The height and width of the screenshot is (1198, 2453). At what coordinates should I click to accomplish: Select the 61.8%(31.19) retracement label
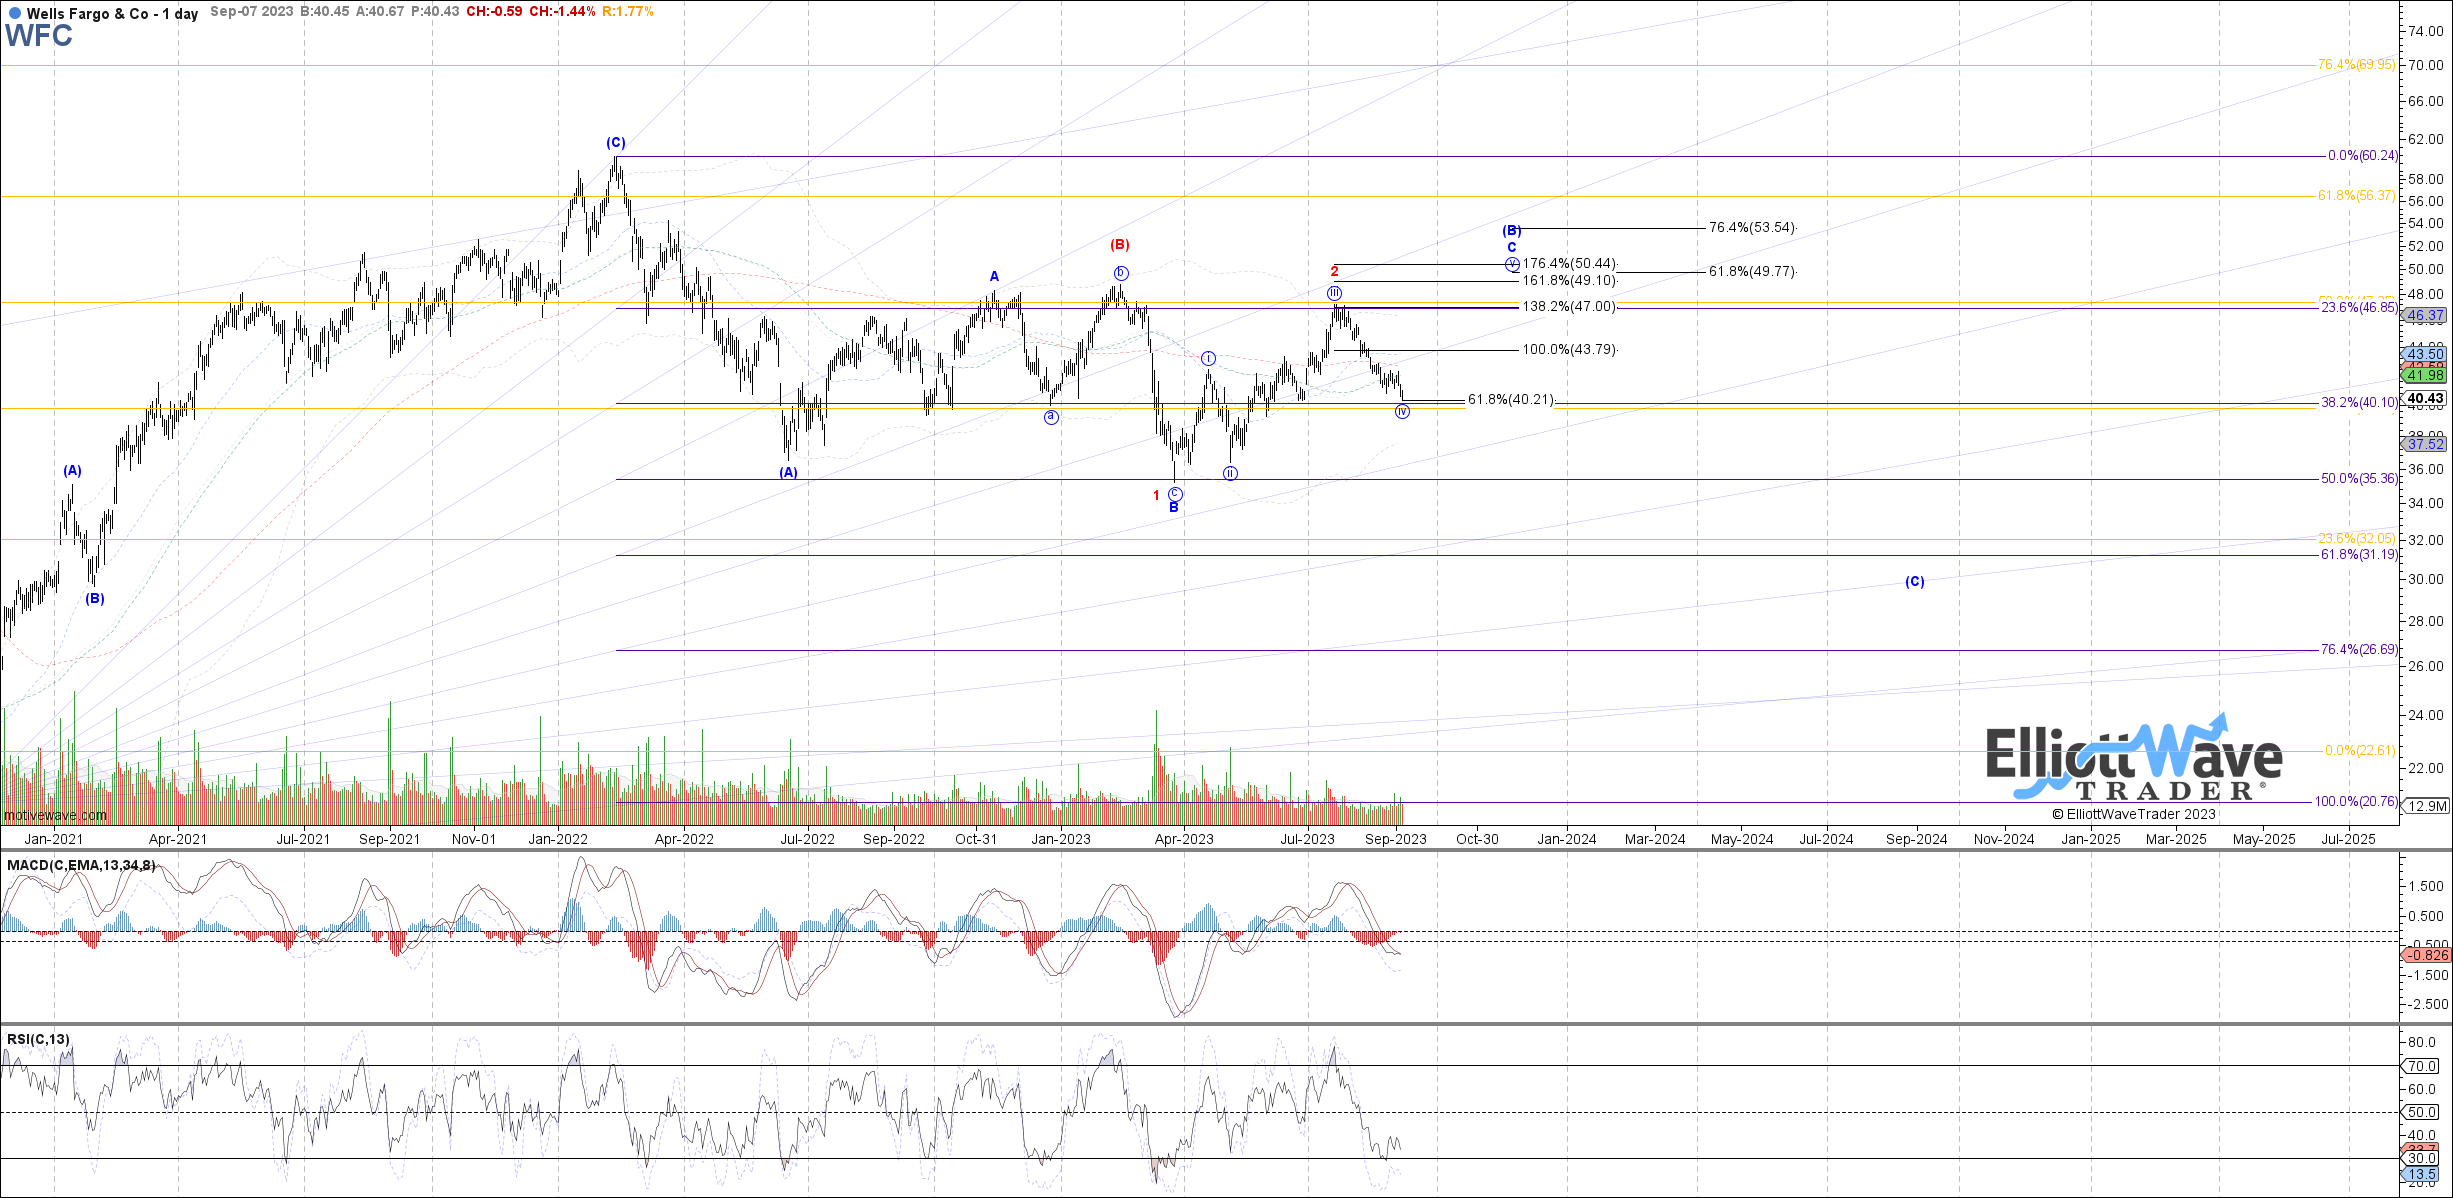pyautogui.click(x=2359, y=554)
